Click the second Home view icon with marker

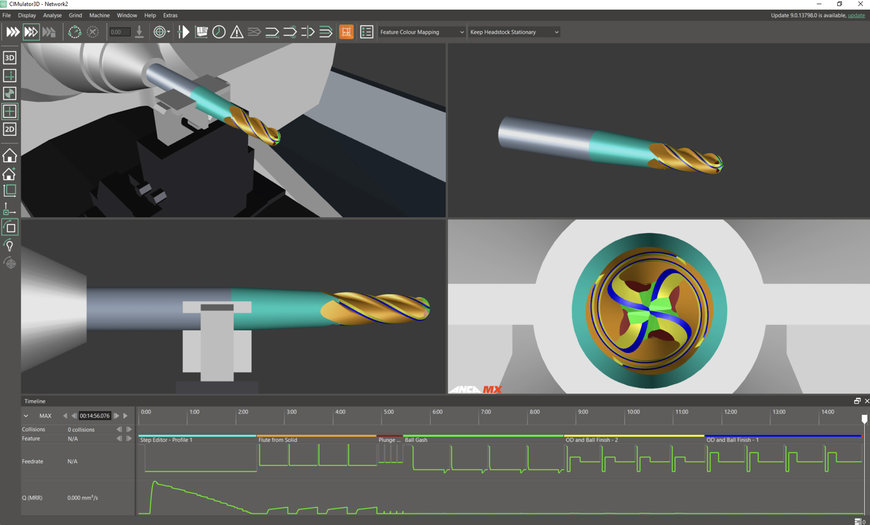point(9,174)
